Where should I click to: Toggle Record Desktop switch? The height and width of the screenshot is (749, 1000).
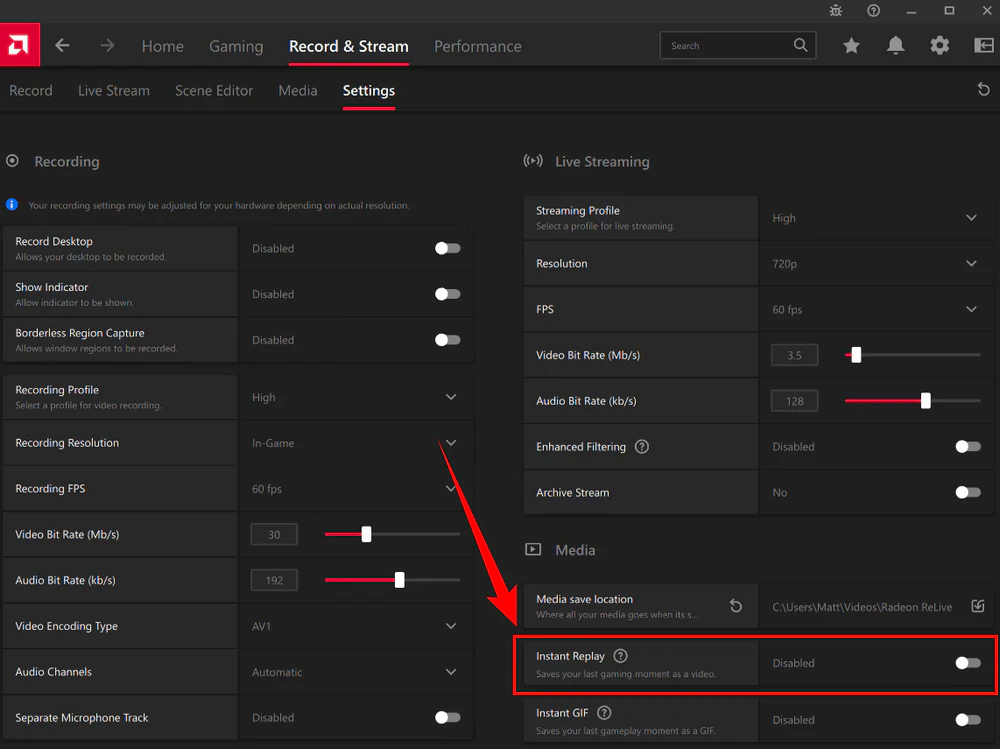[448, 248]
